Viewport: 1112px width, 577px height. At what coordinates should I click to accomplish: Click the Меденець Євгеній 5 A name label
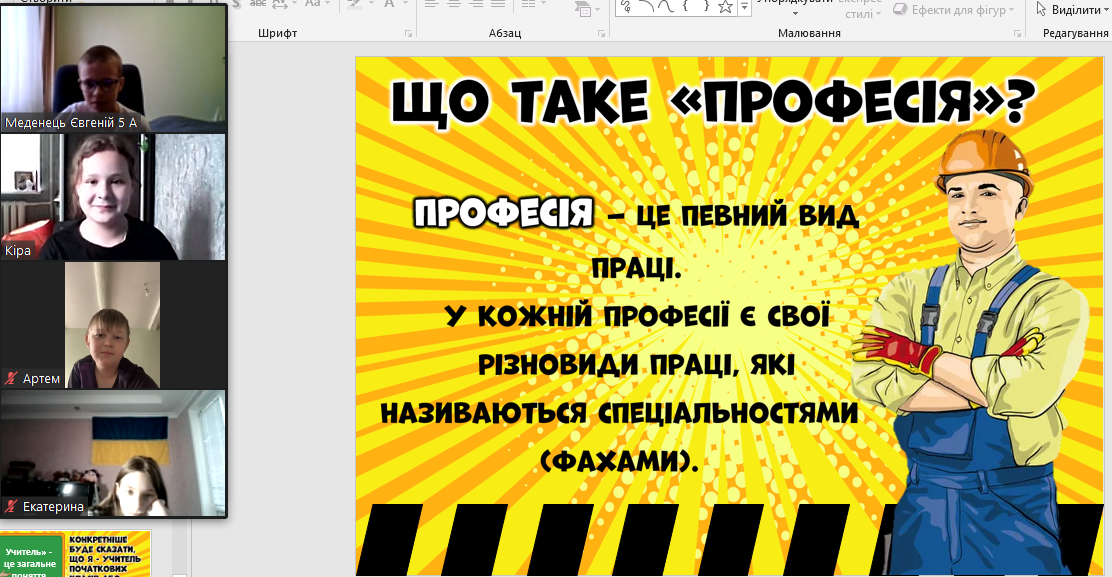[x=71, y=123]
